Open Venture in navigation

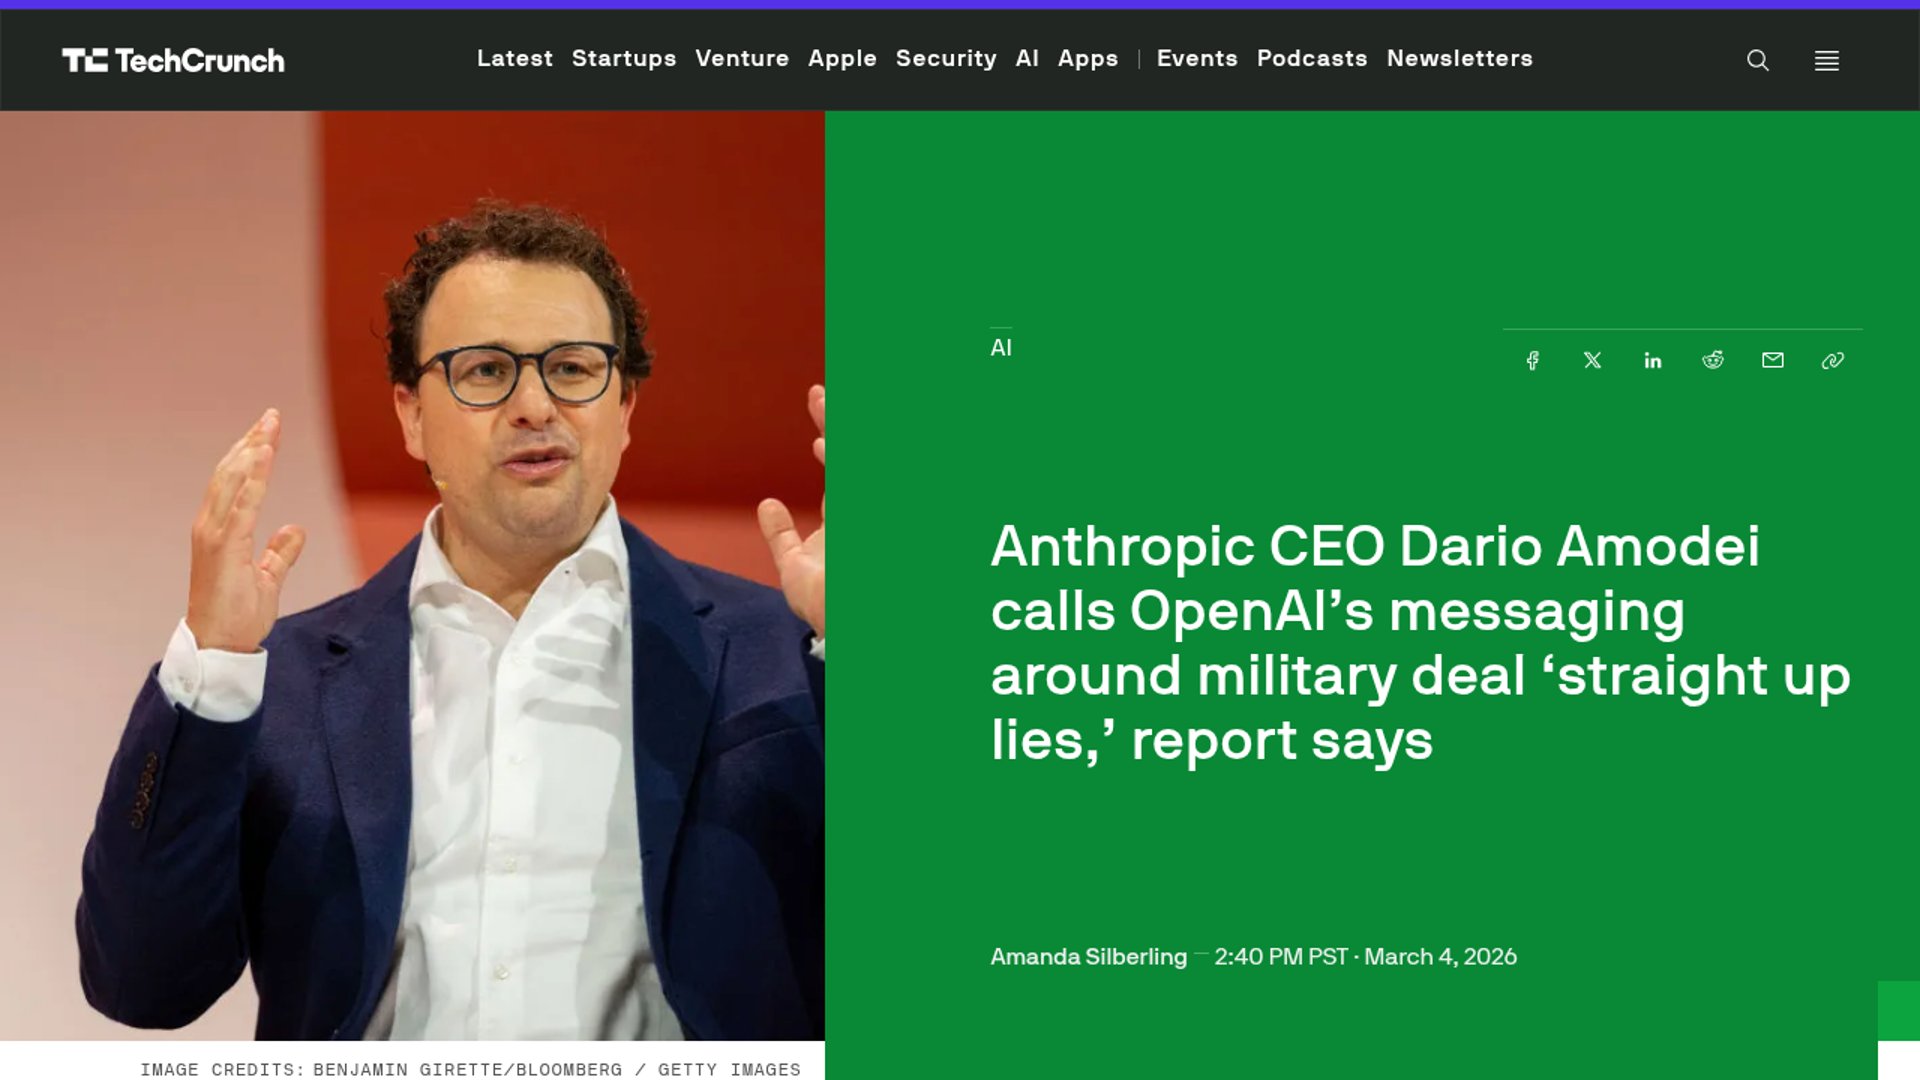pyautogui.click(x=741, y=58)
